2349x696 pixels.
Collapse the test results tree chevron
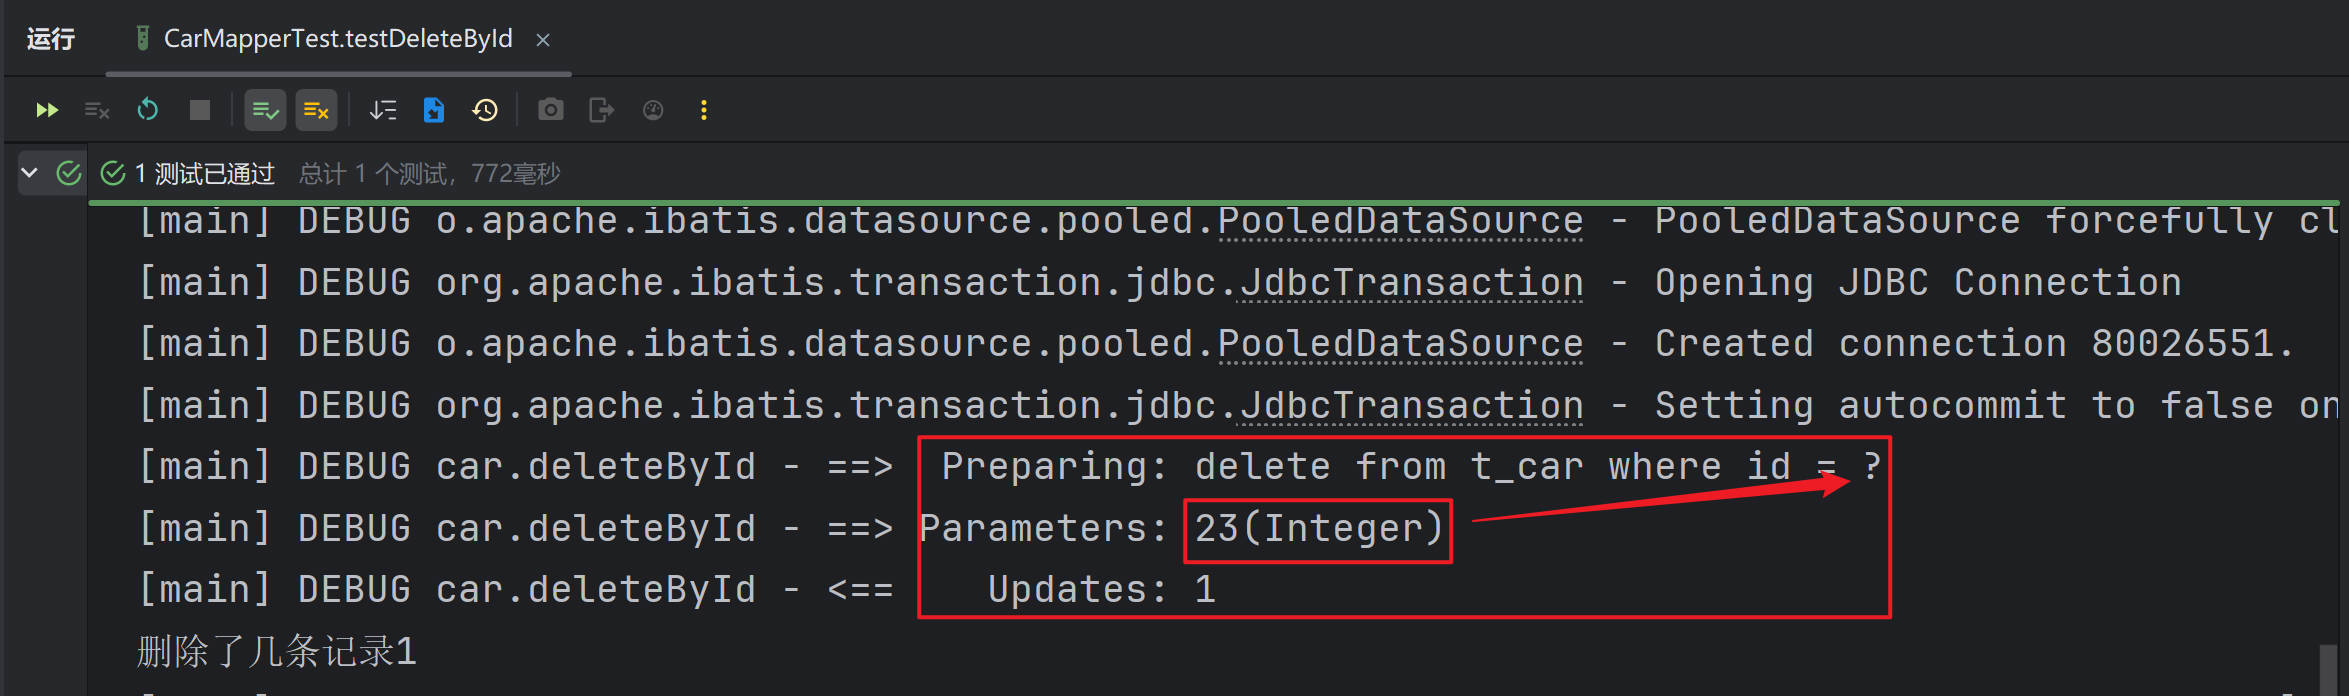tap(30, 173)
